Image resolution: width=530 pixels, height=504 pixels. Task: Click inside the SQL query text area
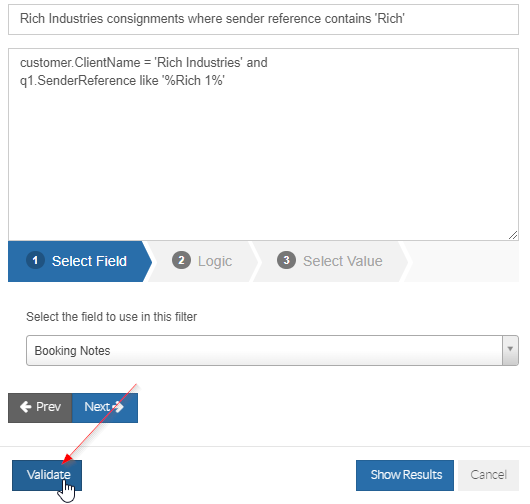(263, 144)
